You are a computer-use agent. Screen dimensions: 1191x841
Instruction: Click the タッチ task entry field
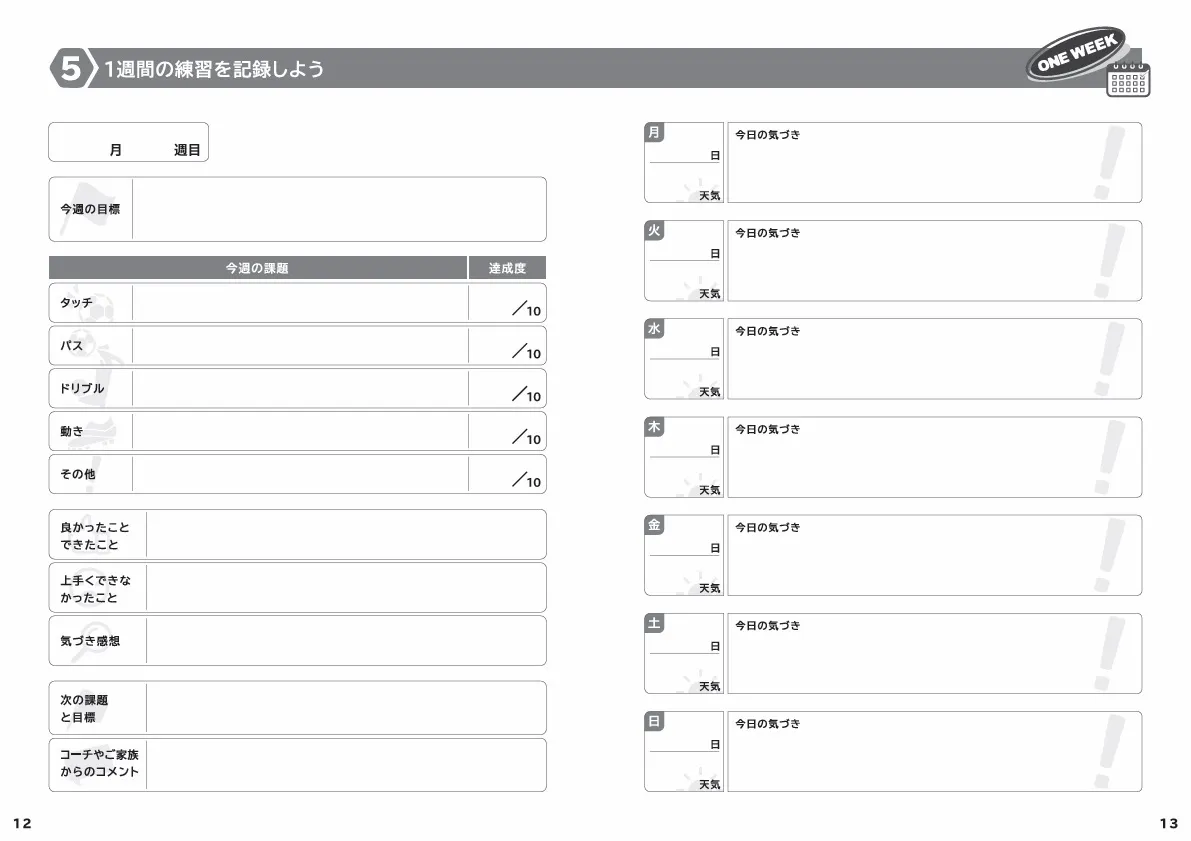click(299, 303)
